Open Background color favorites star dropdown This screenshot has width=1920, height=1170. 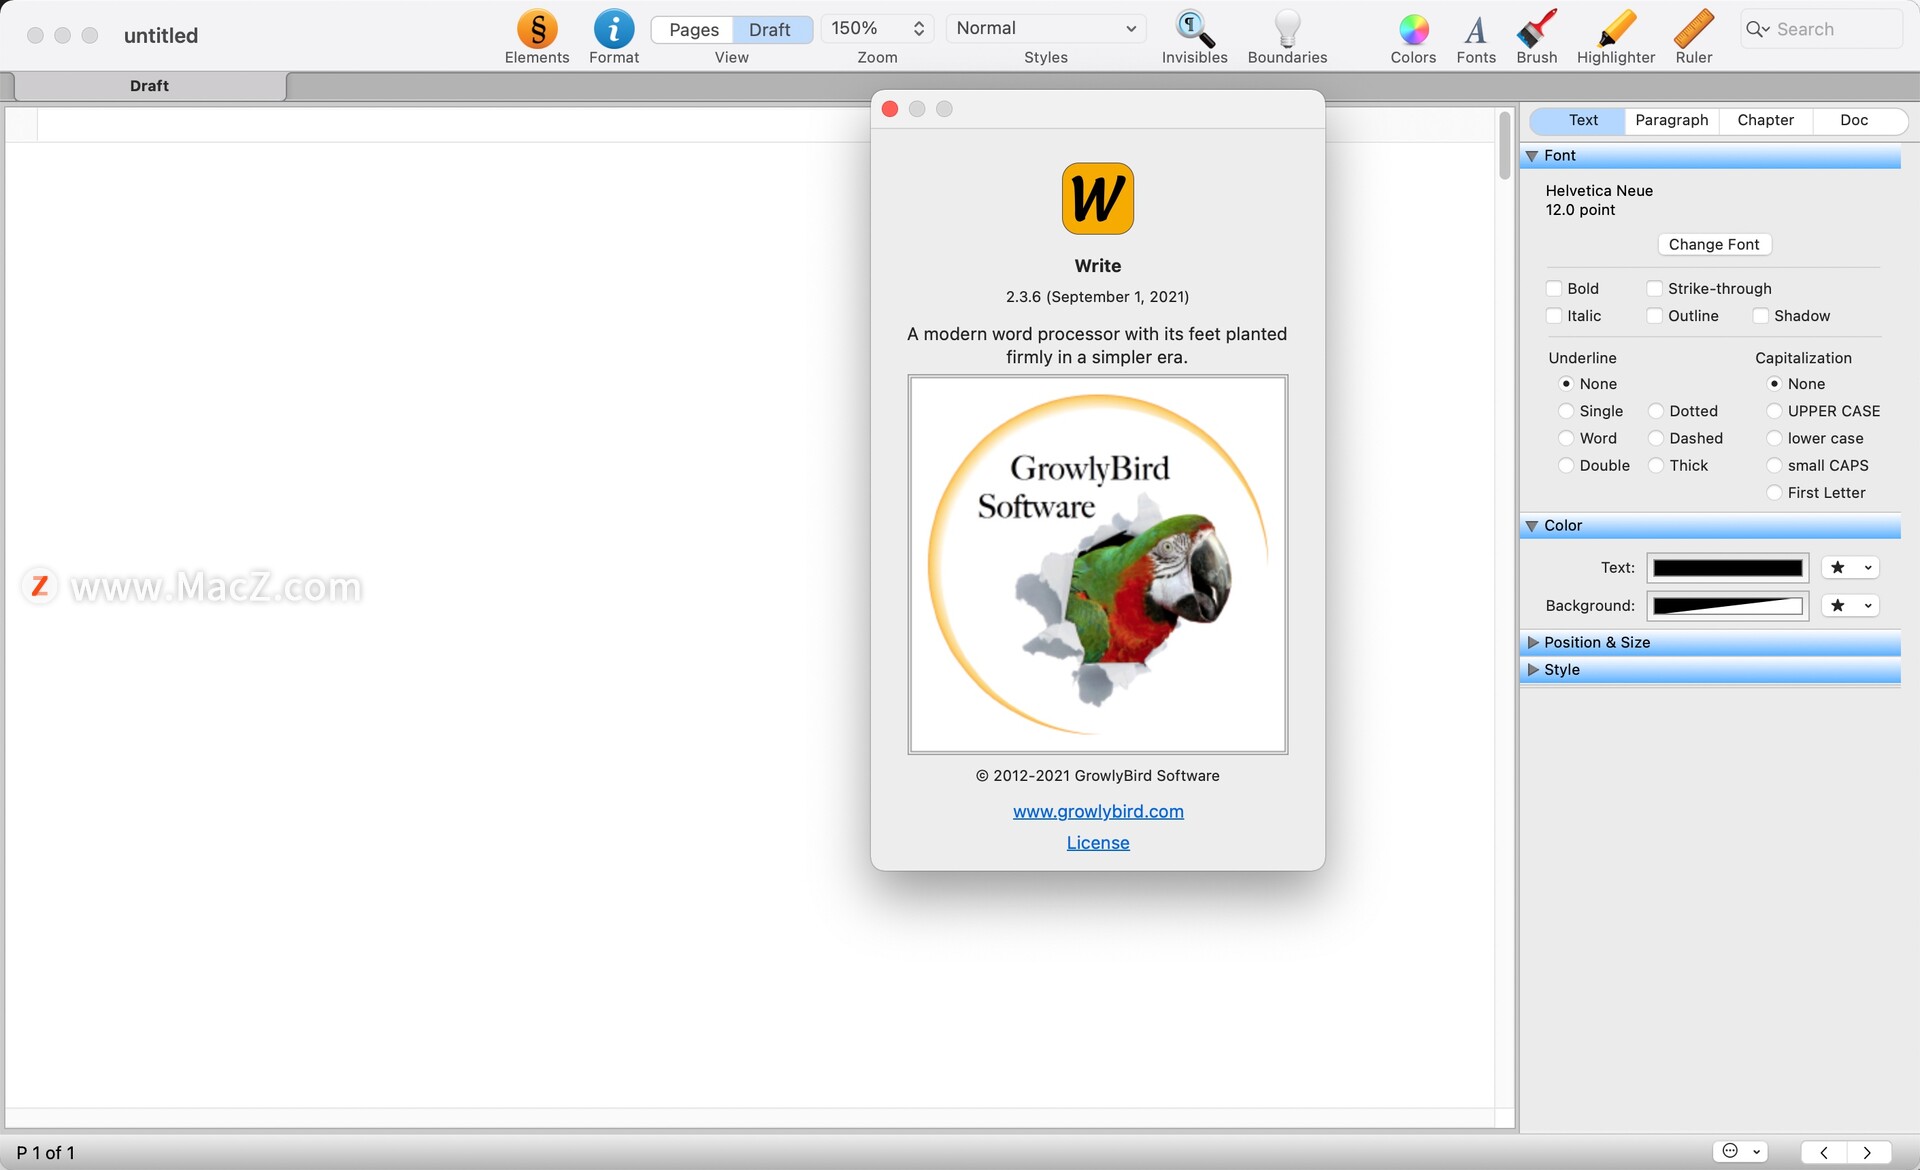click(x=1850, y=606)
